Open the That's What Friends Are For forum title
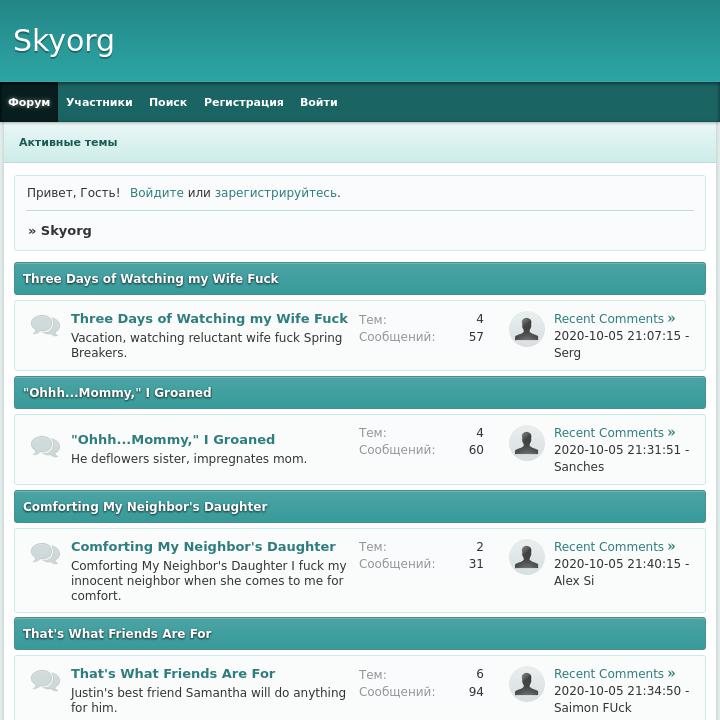This screenshot has width=720, height=720. click(173, 674)
